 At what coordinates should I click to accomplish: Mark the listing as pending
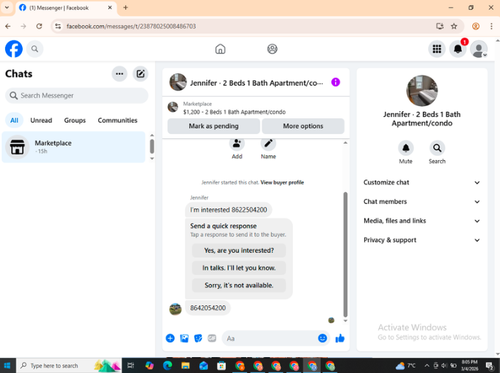pos(214,126)
